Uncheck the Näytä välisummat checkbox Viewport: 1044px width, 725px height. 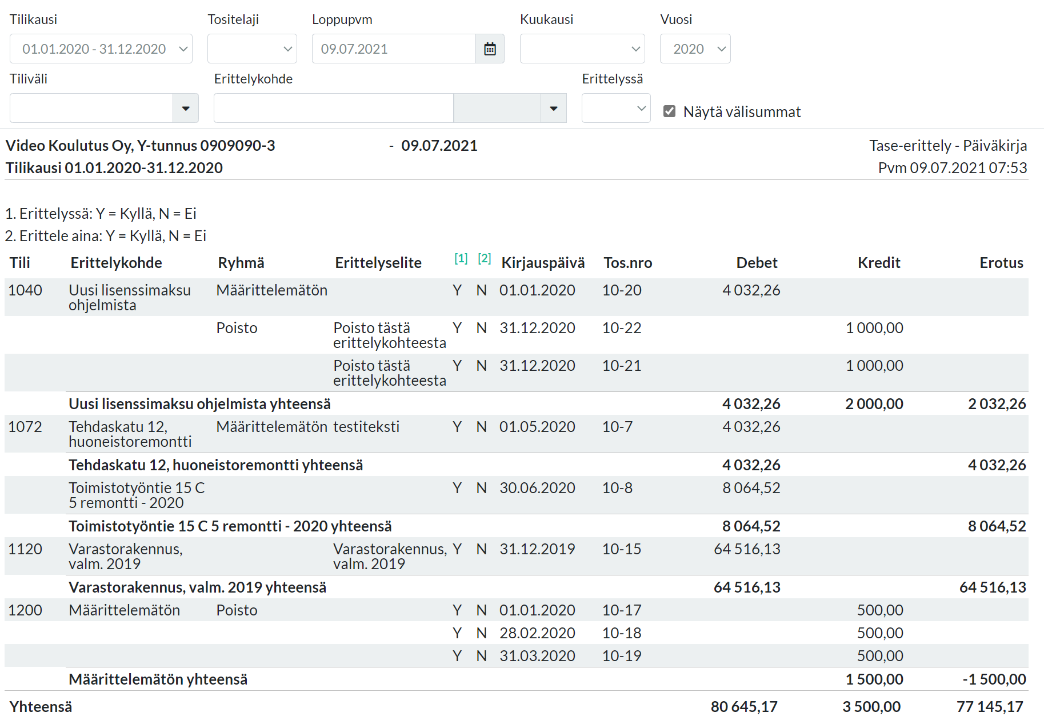[669, 111]
